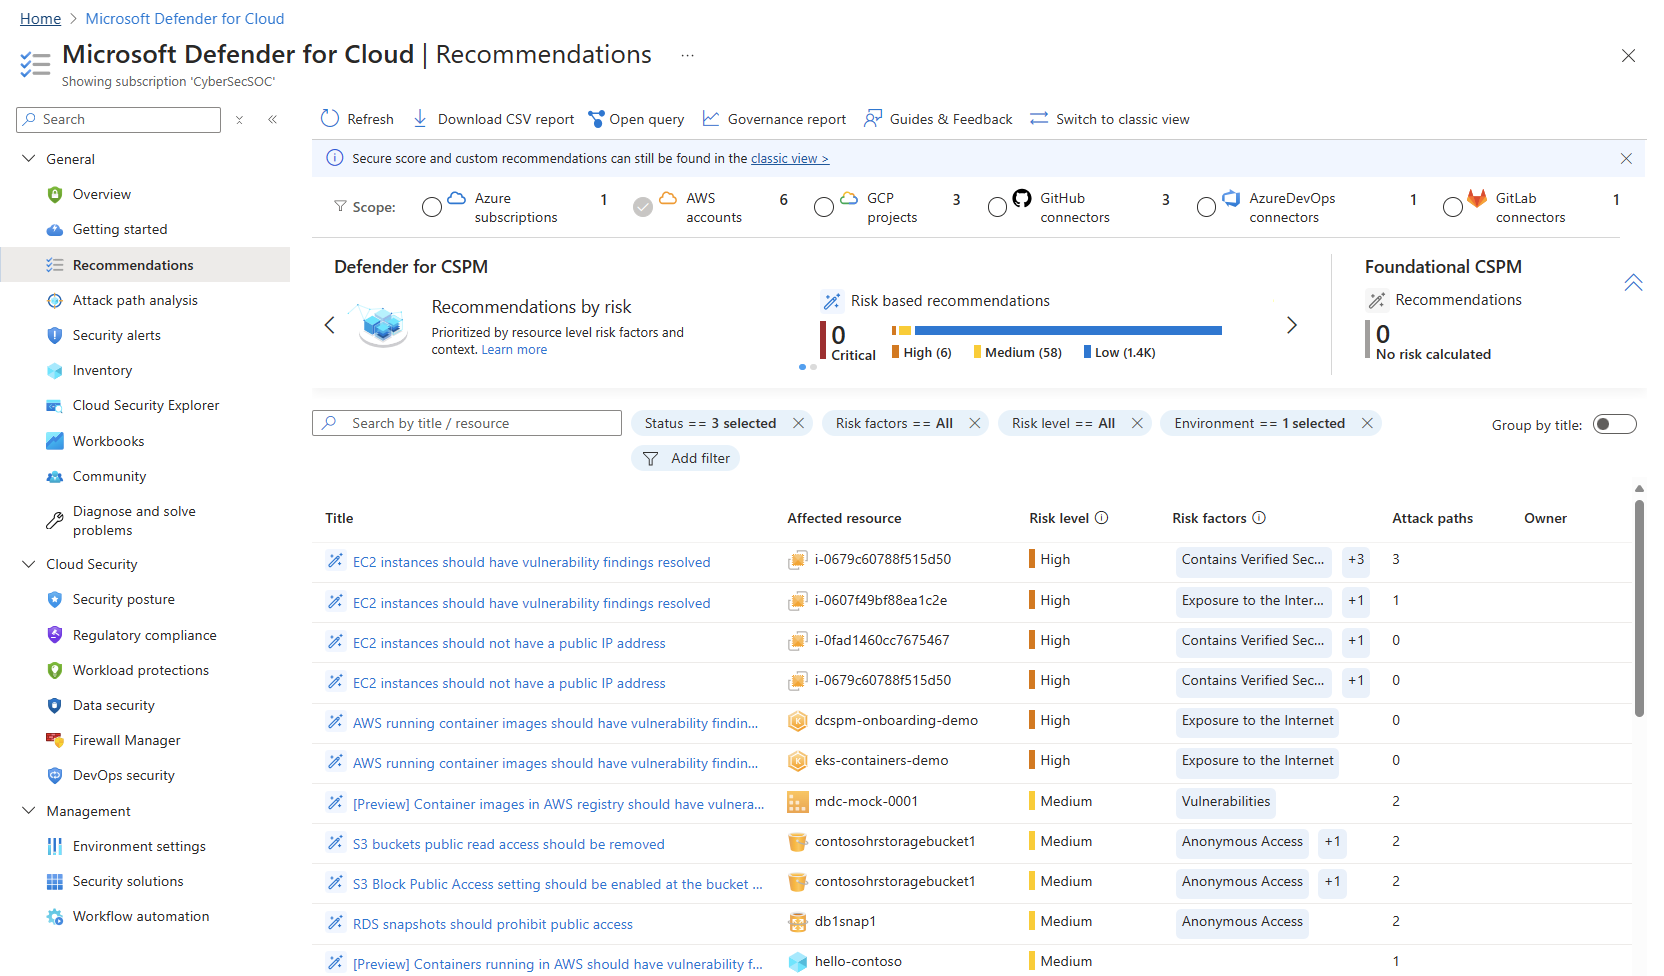This screenshot has height=976, width=1664.
Task: Go to next Defender CSPM card
Action: point(1292,325)
